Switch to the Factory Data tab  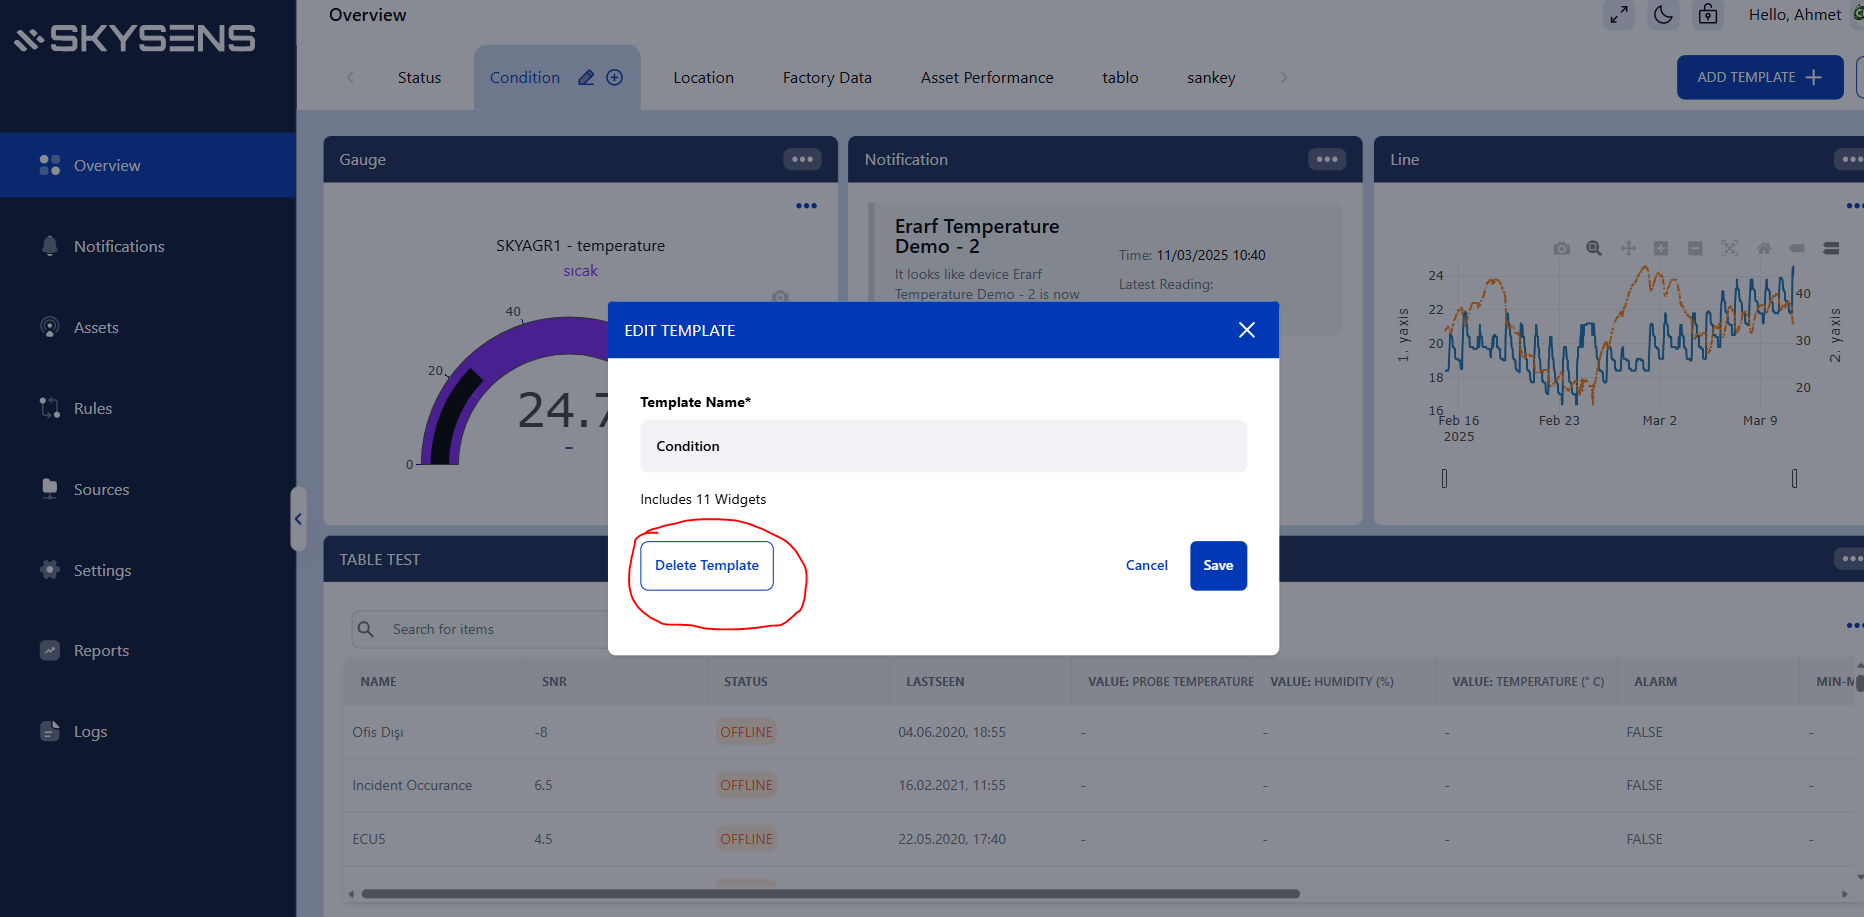(827, 78)
